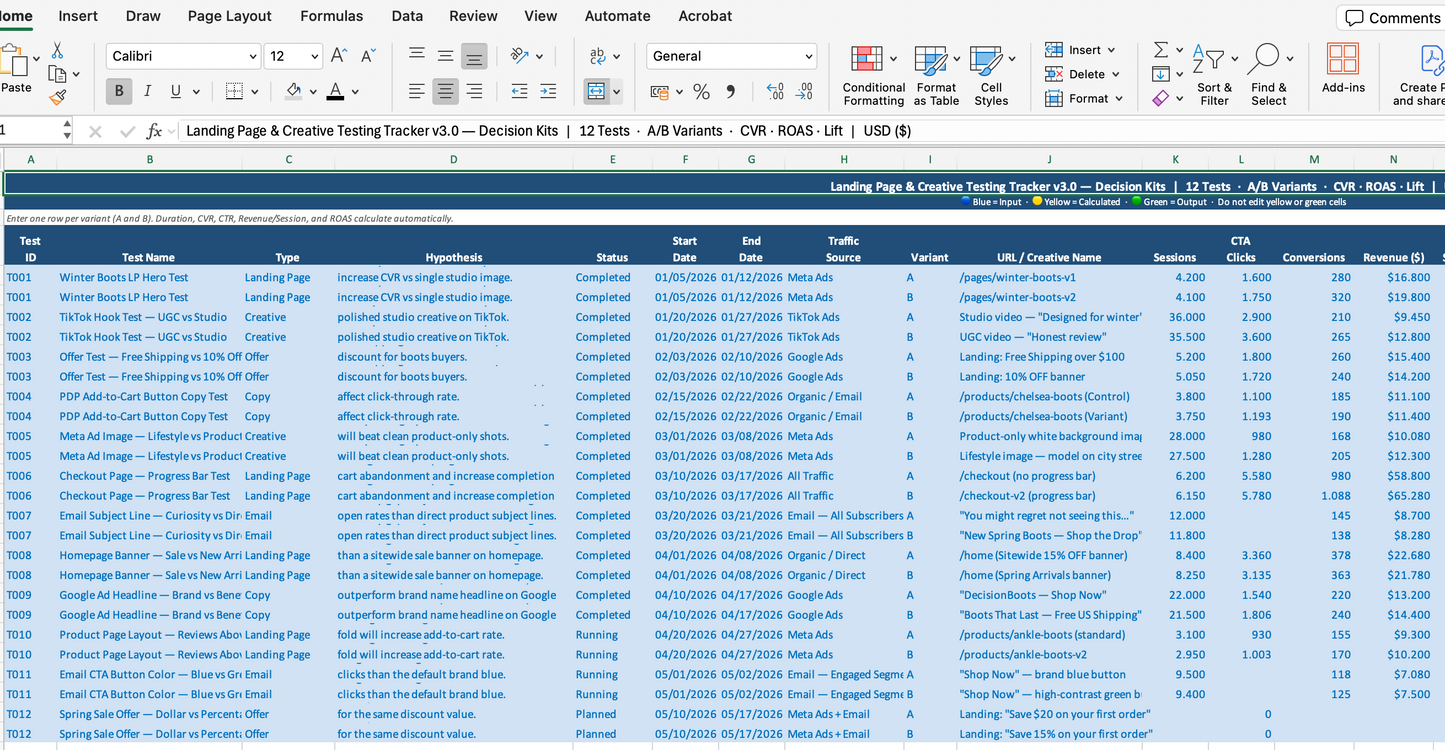This screenshot has height=750, width=1445.
Task: Apply percent style format
Action: click(702, 92)
